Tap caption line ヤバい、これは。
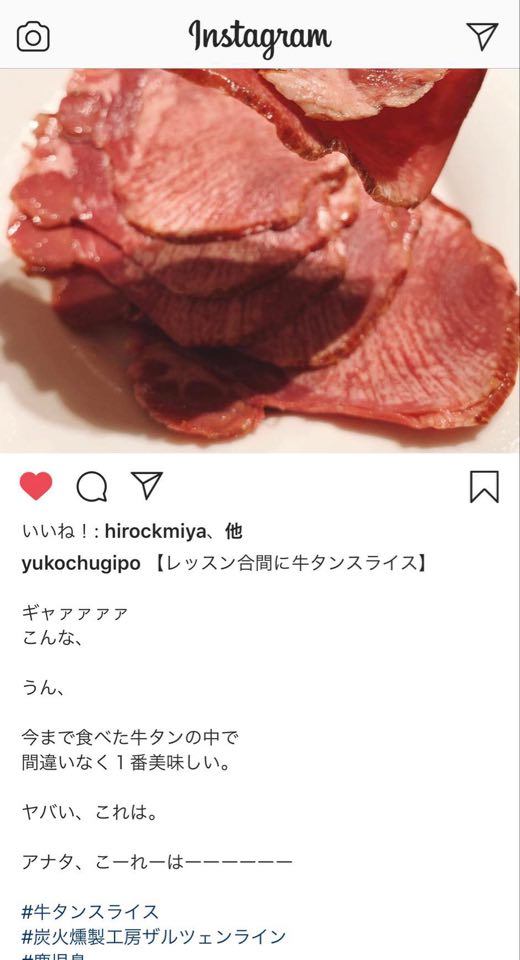This screenshot has width=520, height=960. click(91, 813)
